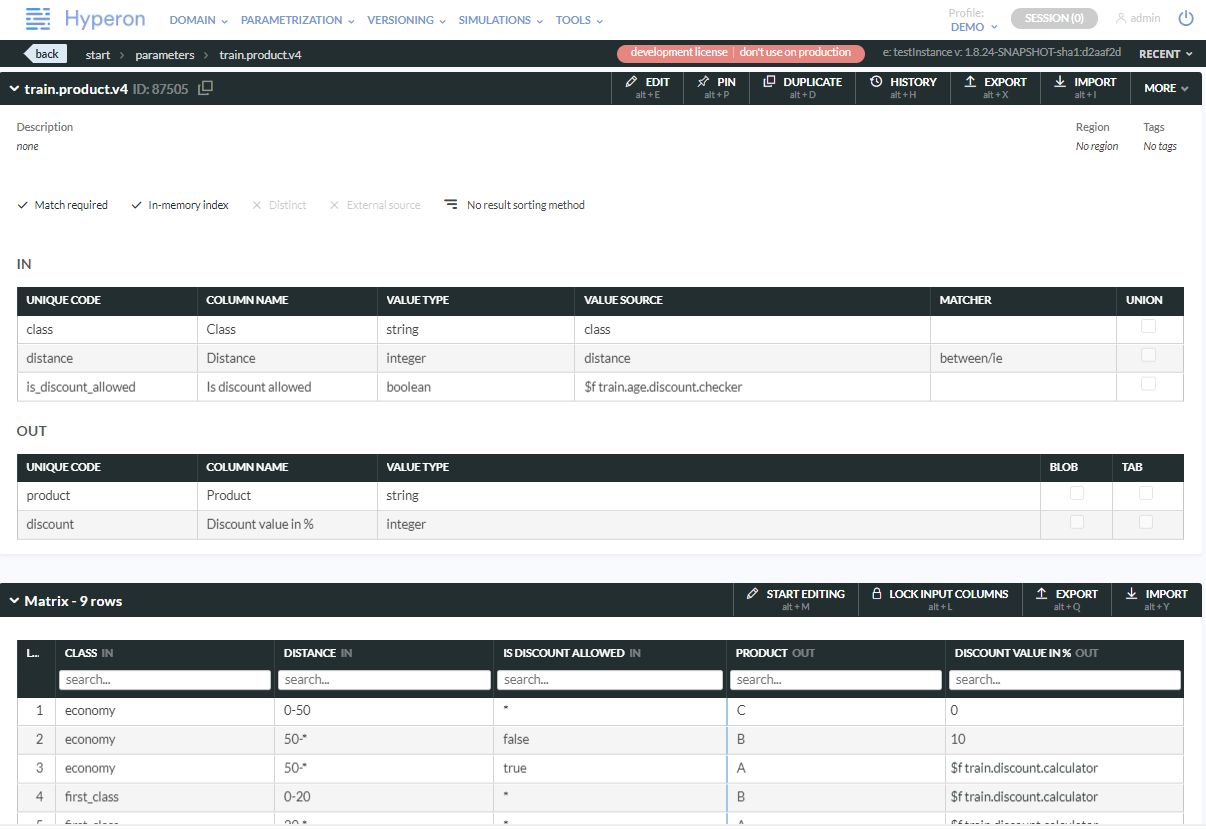Expand the Recent dropdown
The image size is (1206, 830).
[1165, 54]
